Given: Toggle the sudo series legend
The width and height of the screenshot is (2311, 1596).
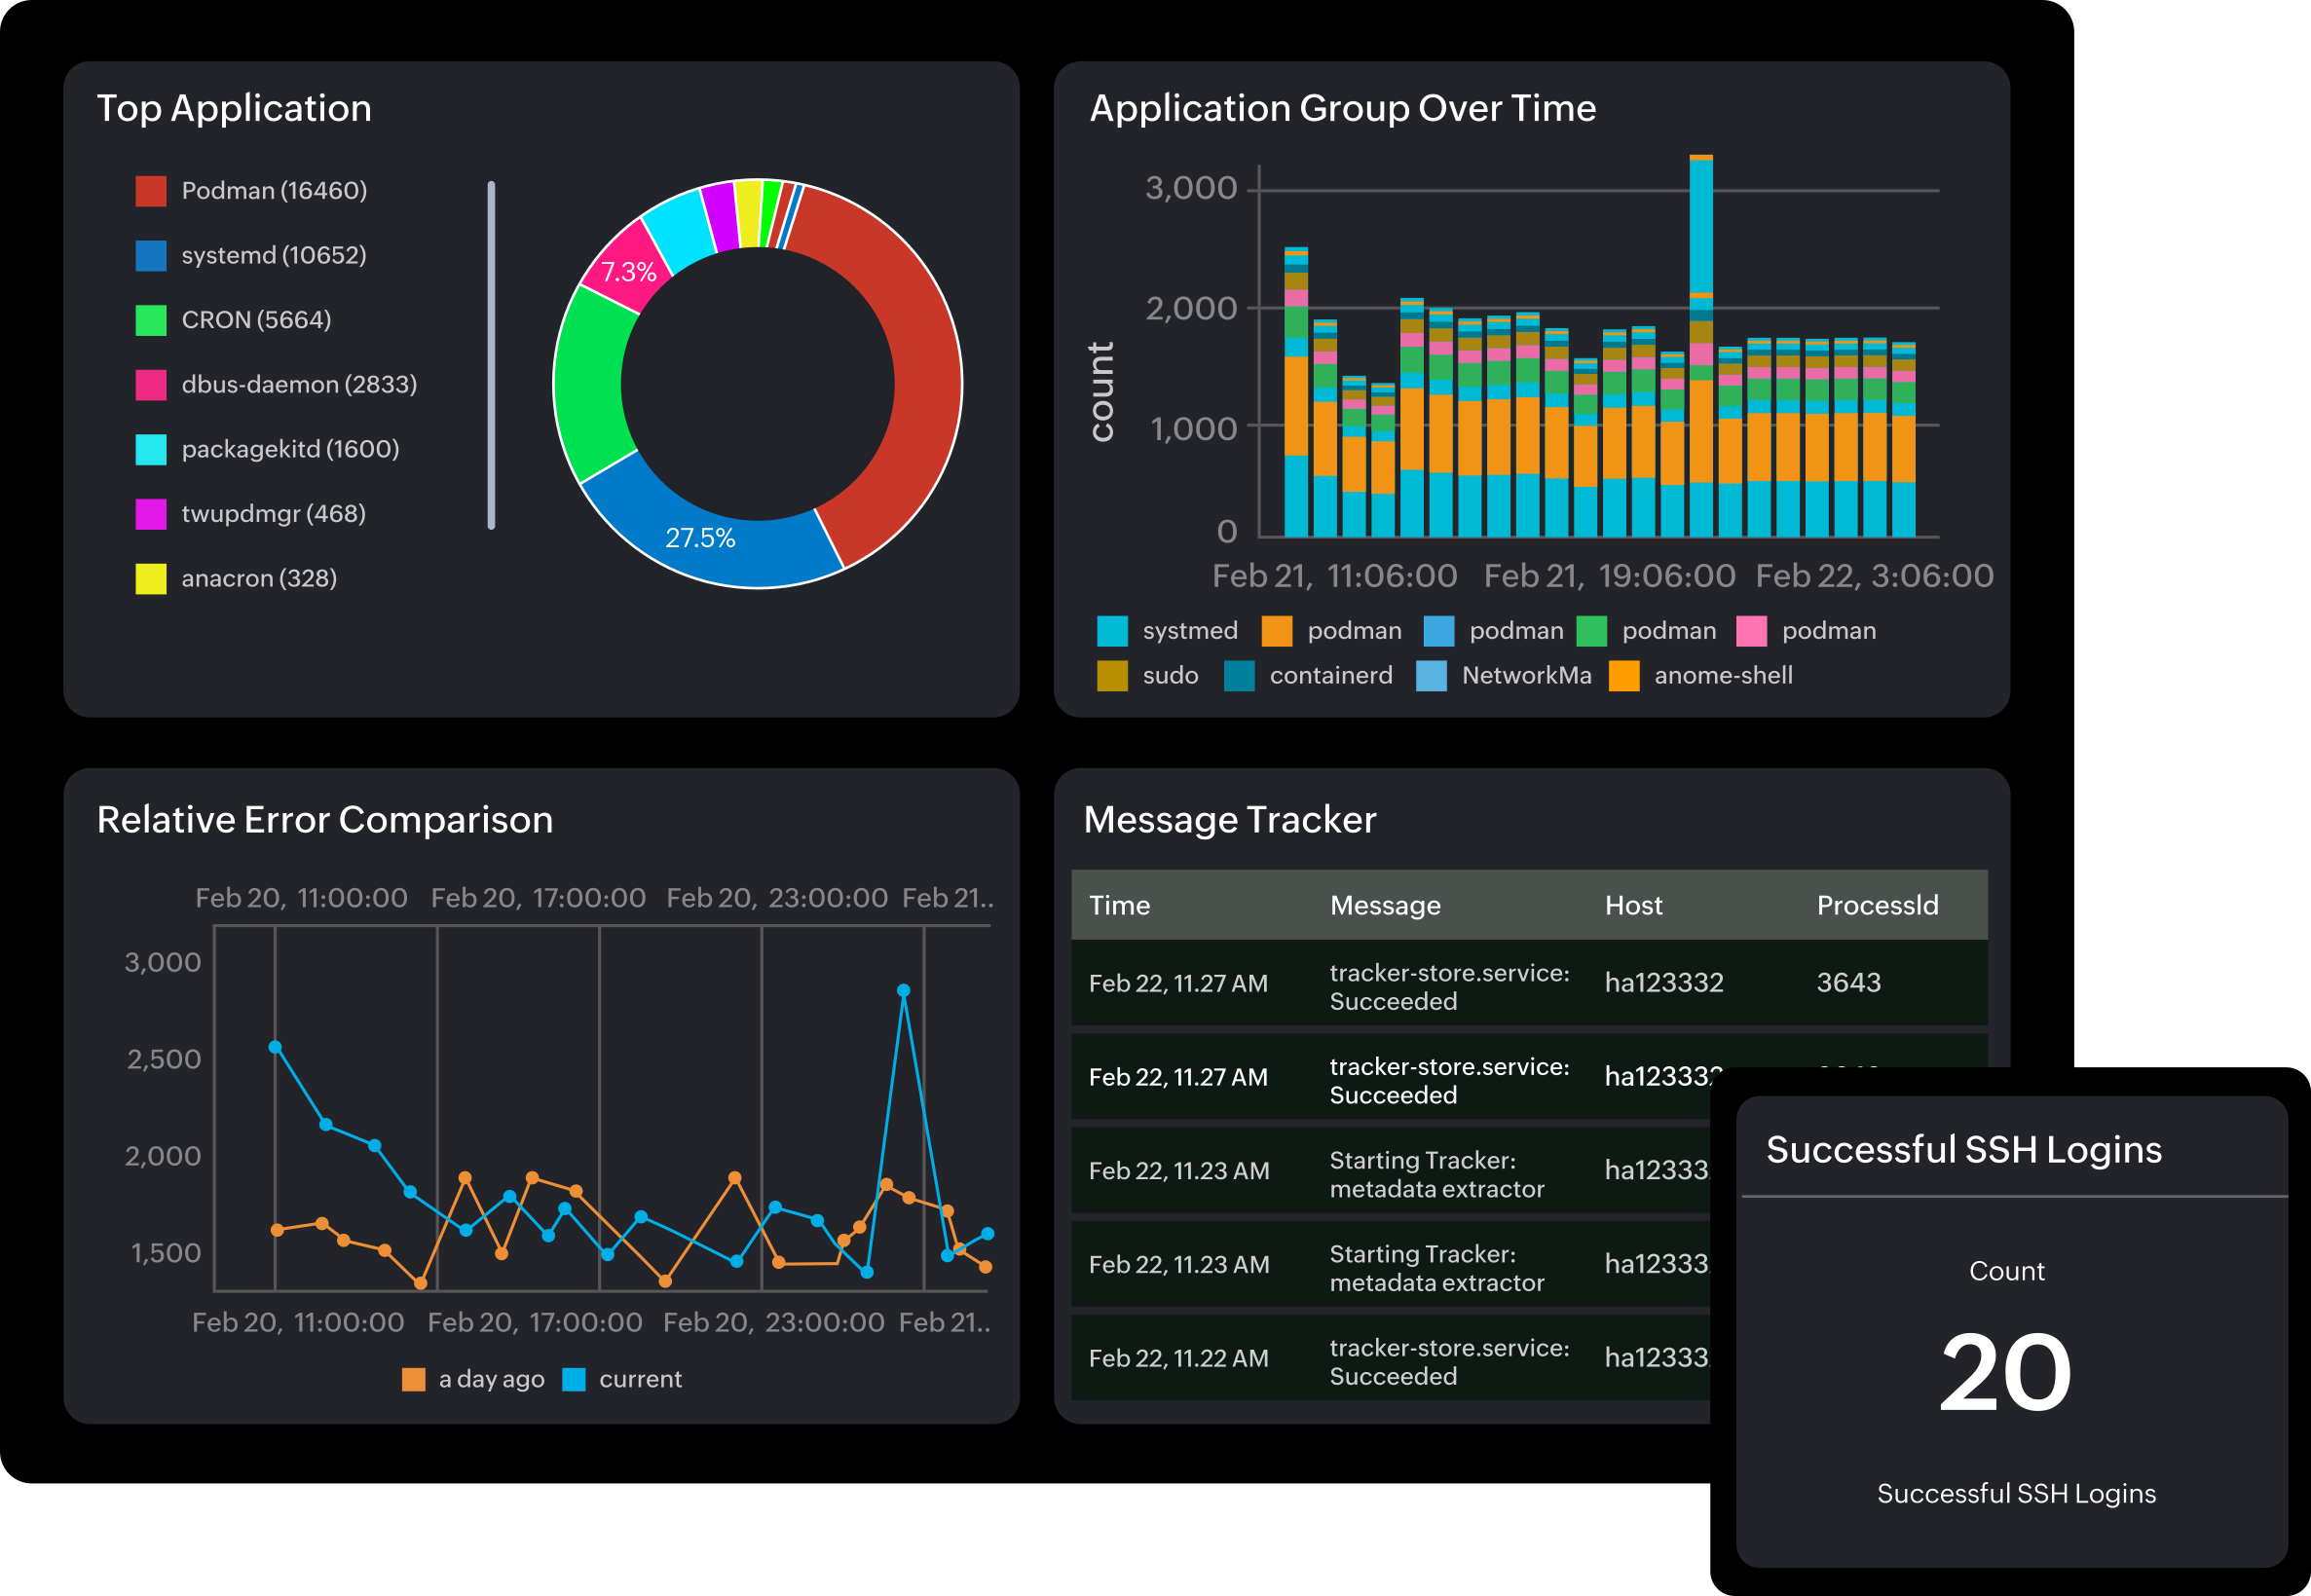Looking at the screenshot, I should [x=1169, y=675].
